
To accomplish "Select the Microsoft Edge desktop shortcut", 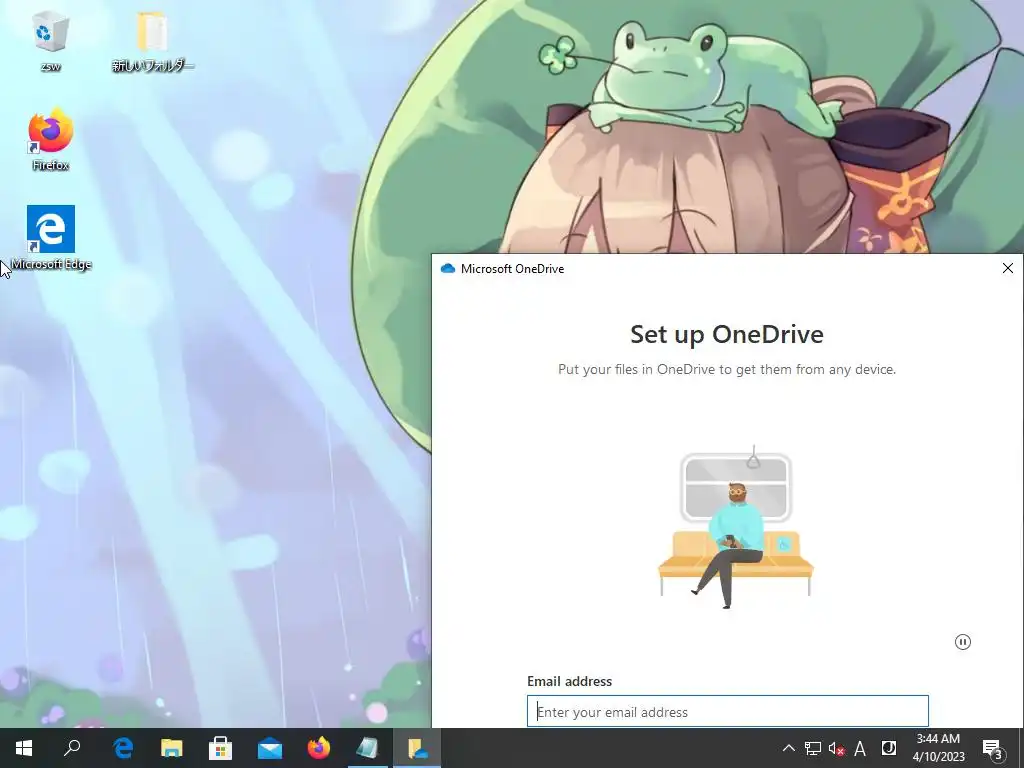I will coord(51,238).
